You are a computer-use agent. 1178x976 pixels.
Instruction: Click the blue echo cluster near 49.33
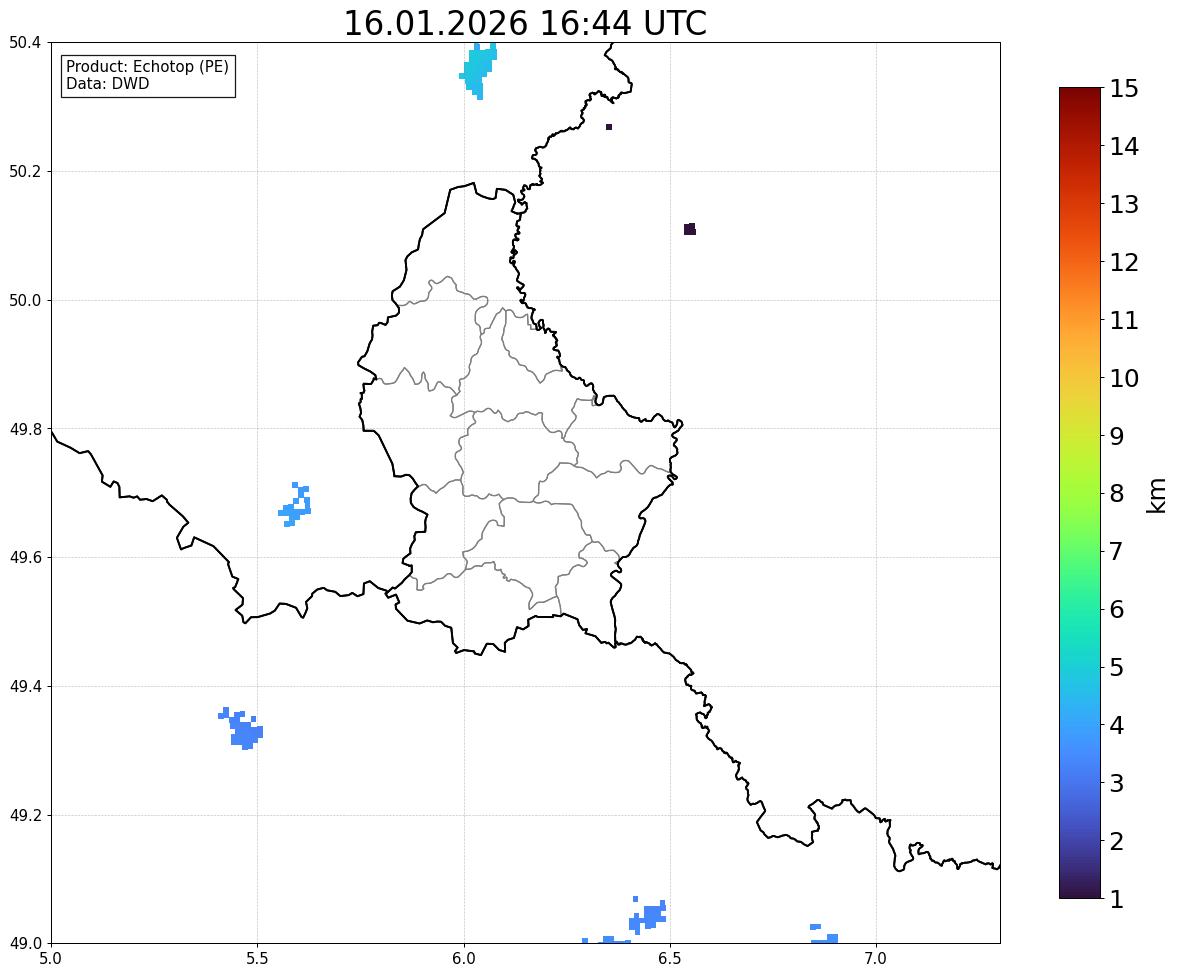point(242,729)
